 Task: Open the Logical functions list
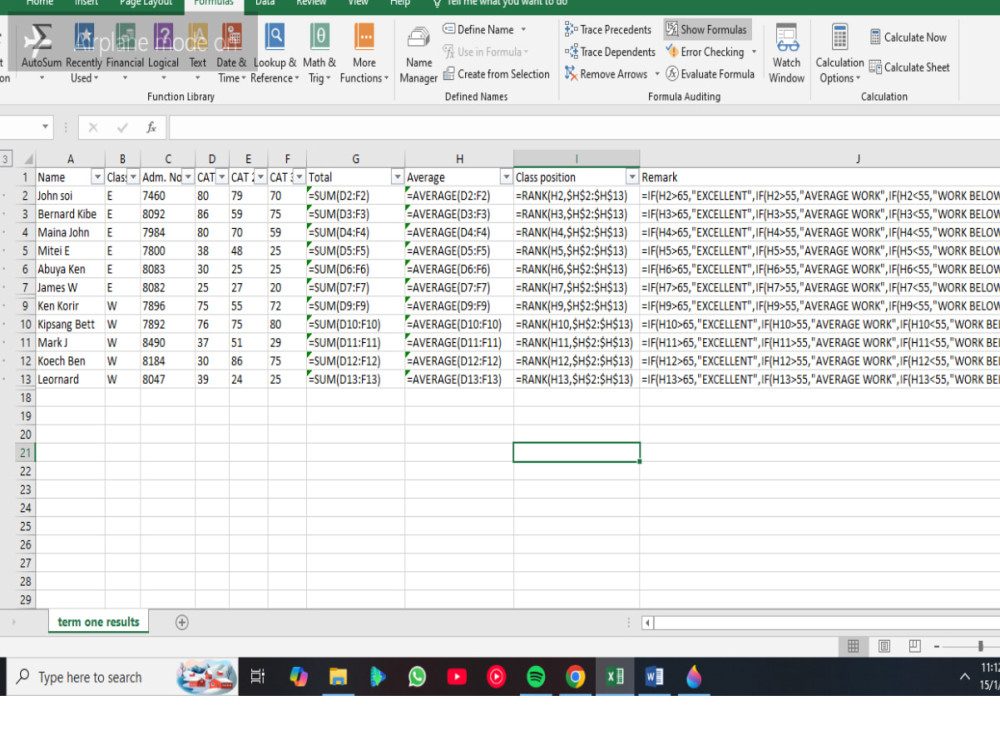point(163,52)
